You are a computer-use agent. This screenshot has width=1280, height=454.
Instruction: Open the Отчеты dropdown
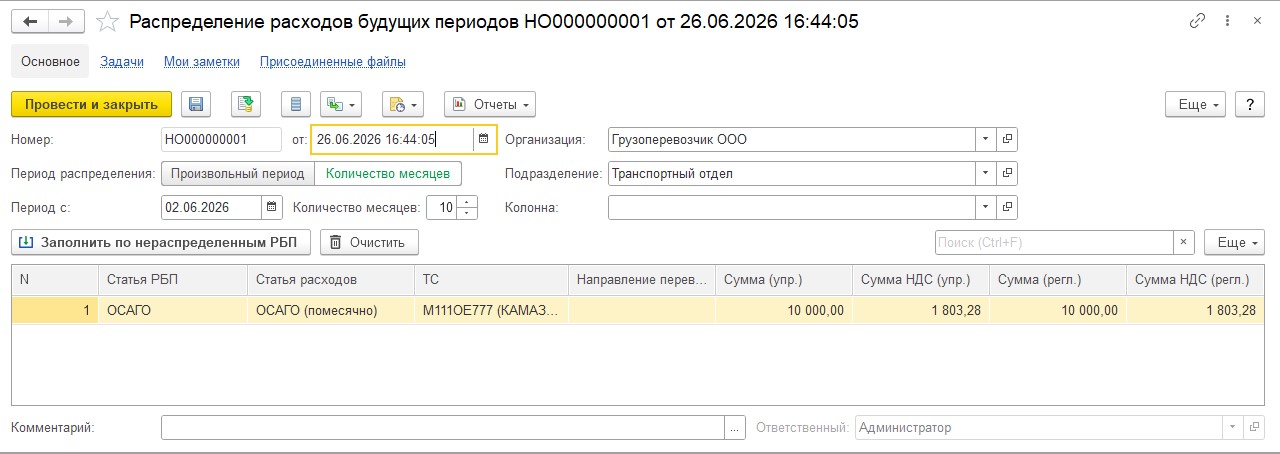pyautogui.click(x=489, y=104)
